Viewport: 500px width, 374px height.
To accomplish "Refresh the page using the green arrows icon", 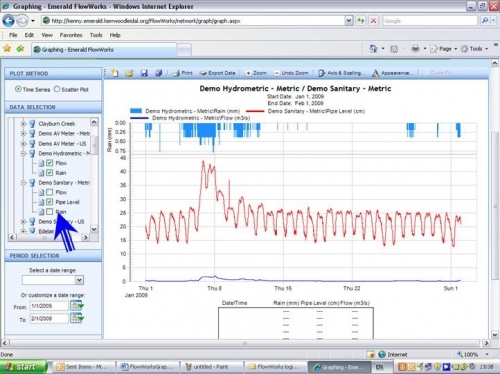I will (x=361, y=21).
